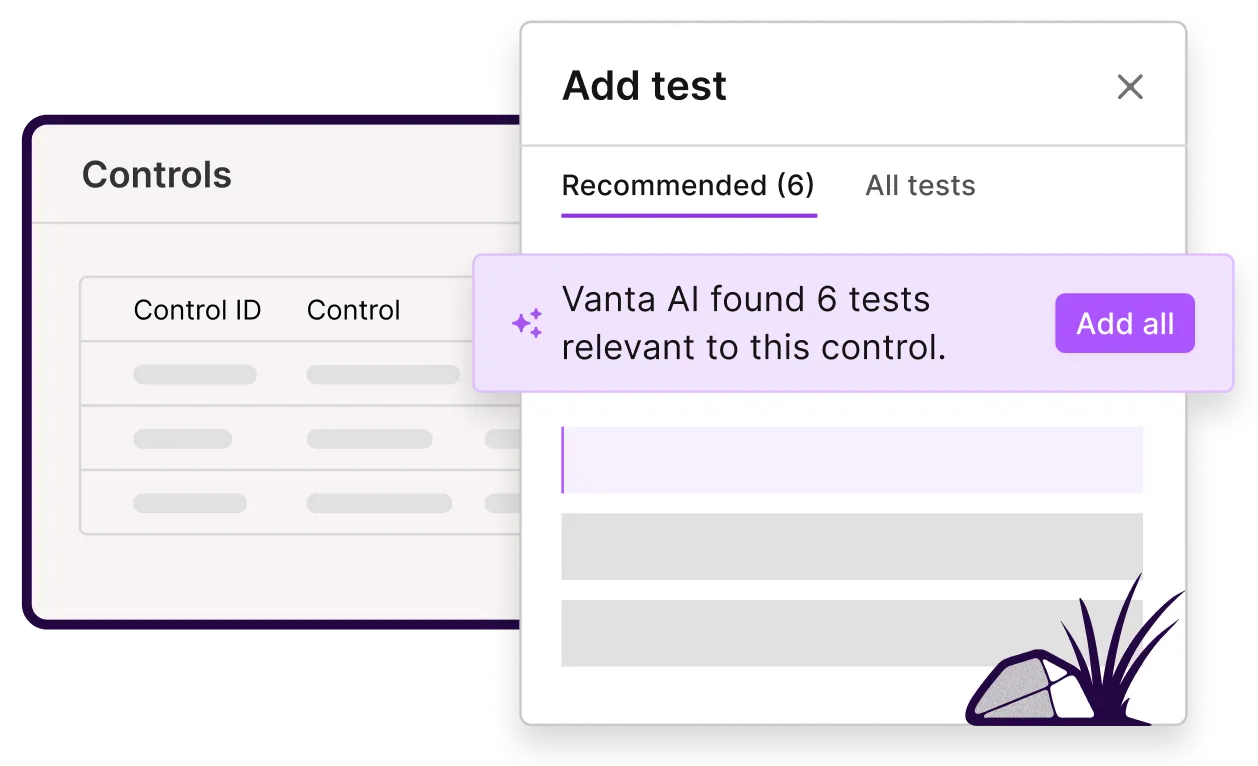
Task: Select third row's Control name placeholder
Action: point(379,503)
